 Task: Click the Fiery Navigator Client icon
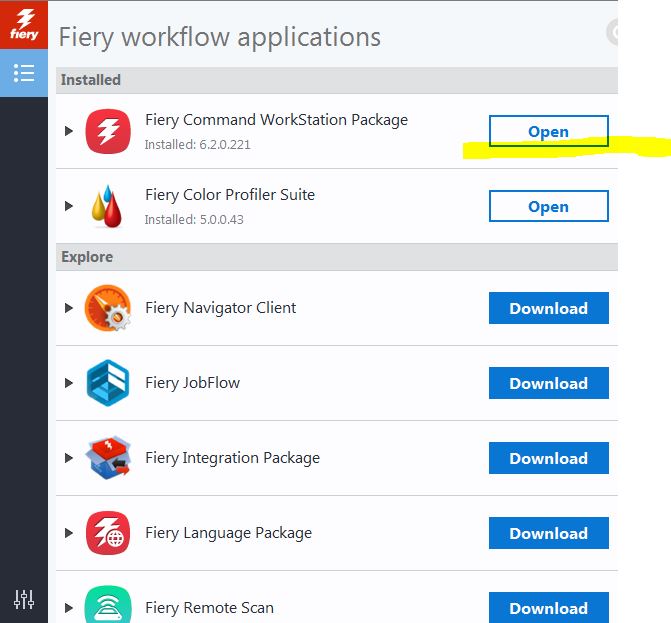(x=108, y=308)
